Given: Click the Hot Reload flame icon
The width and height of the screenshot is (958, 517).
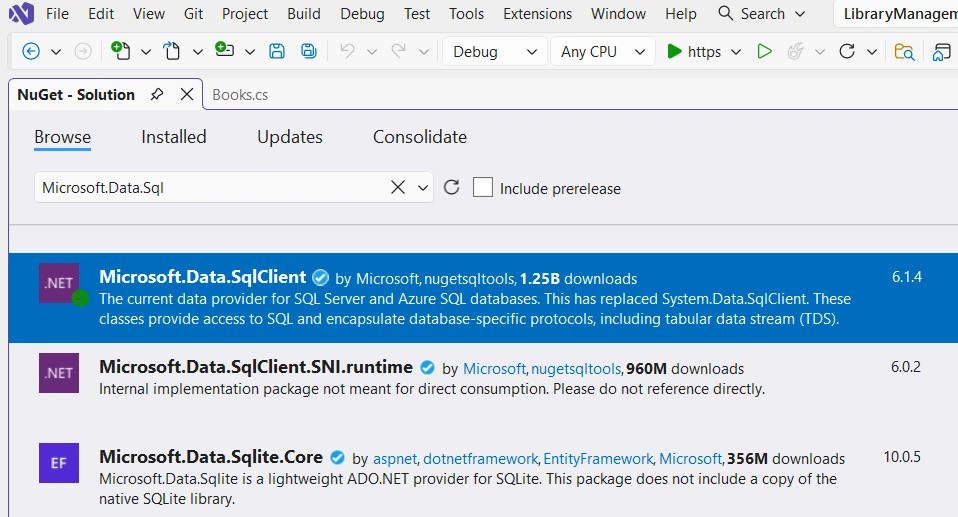Looking at the screenshot, I should [x=795, y=52].
